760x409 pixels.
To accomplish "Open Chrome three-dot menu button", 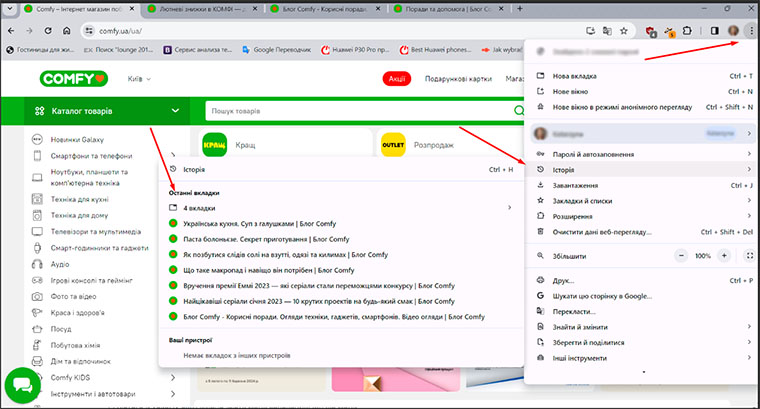I will (x=751, y=31).
